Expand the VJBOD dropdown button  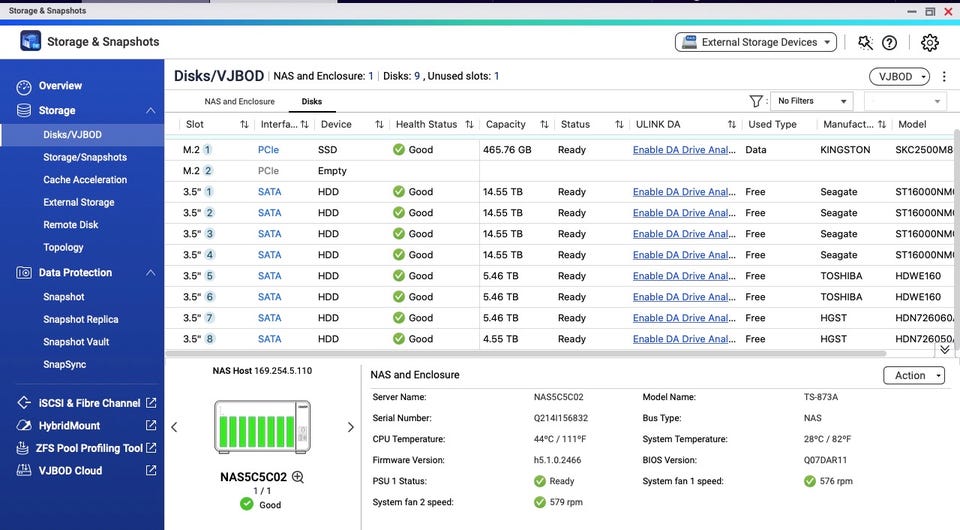899,77
